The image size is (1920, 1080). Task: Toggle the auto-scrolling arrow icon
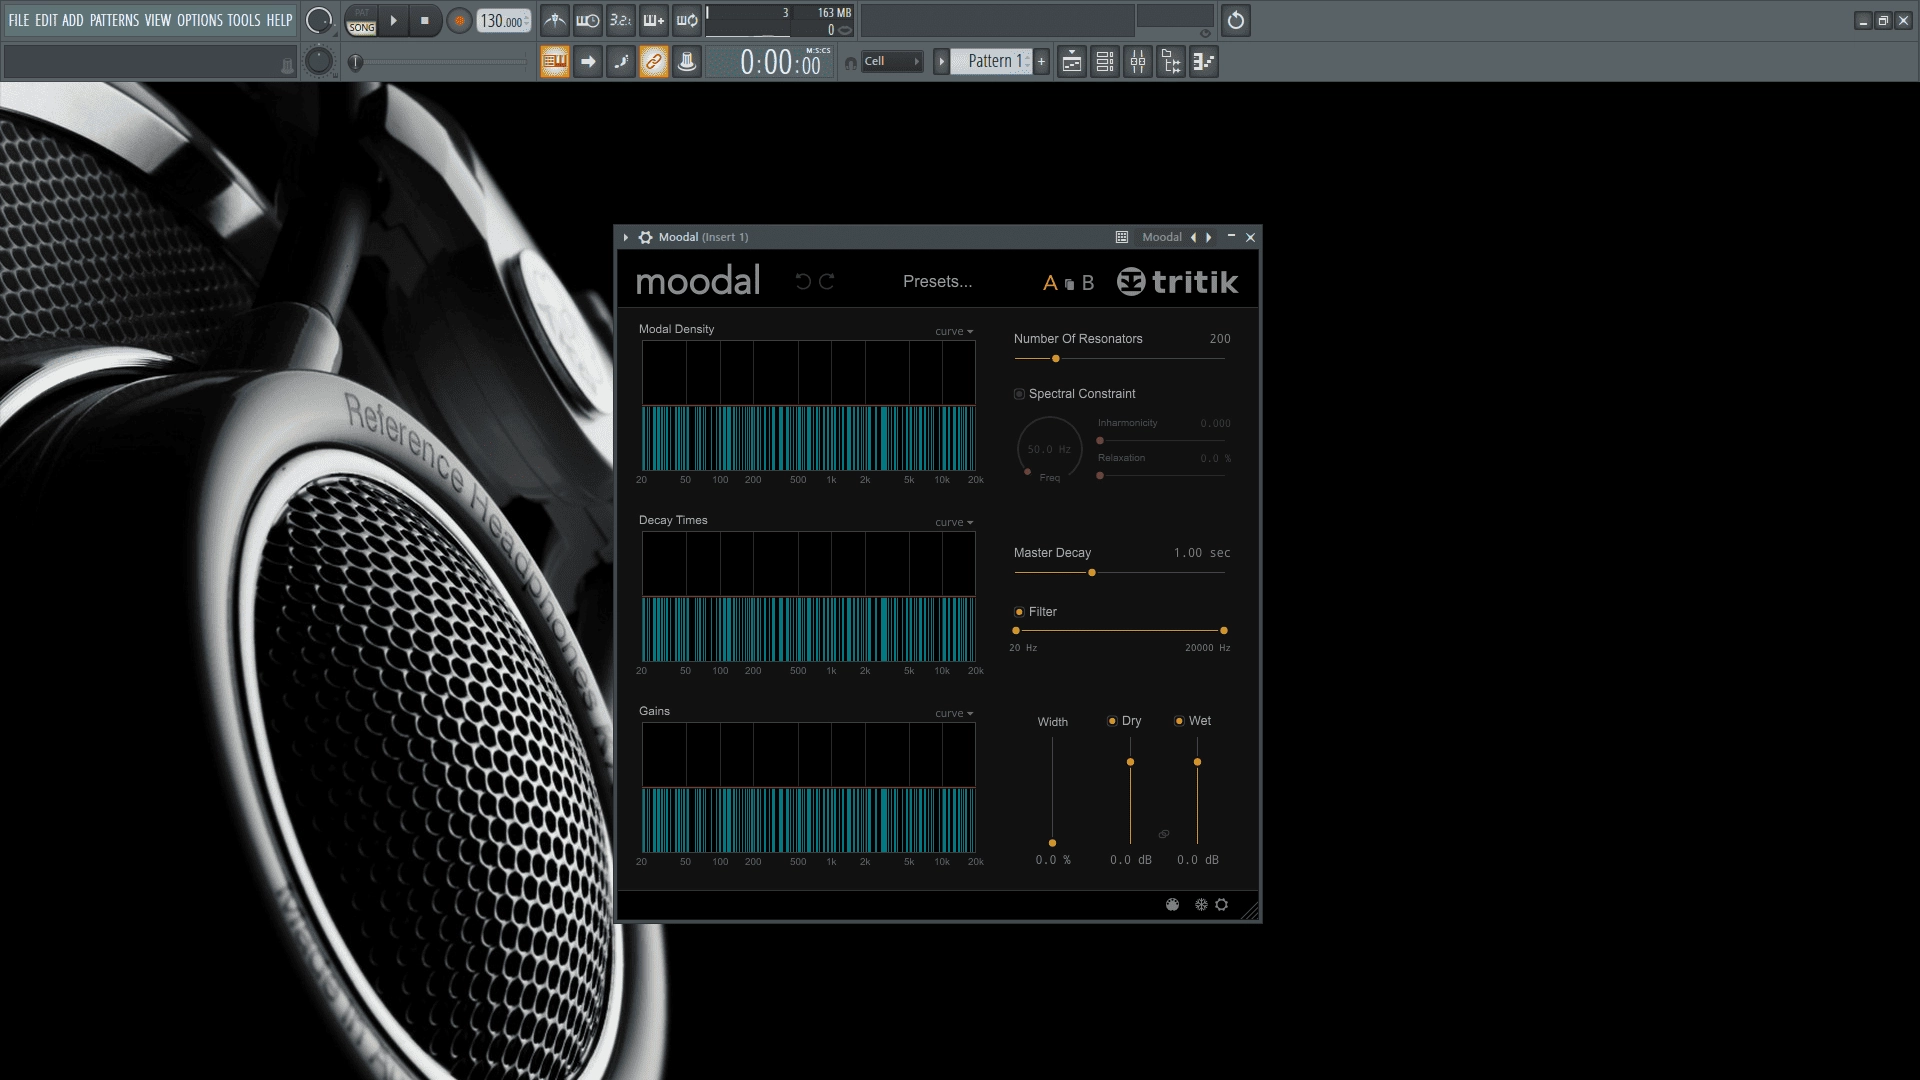click(588, 62)
